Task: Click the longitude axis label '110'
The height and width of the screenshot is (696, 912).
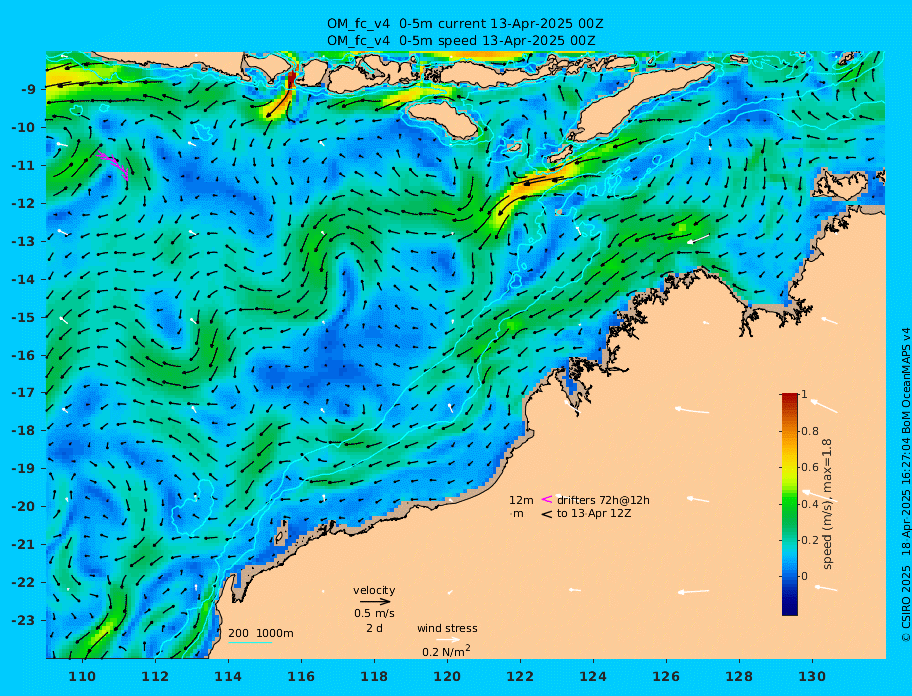Action: coord(83,676)
